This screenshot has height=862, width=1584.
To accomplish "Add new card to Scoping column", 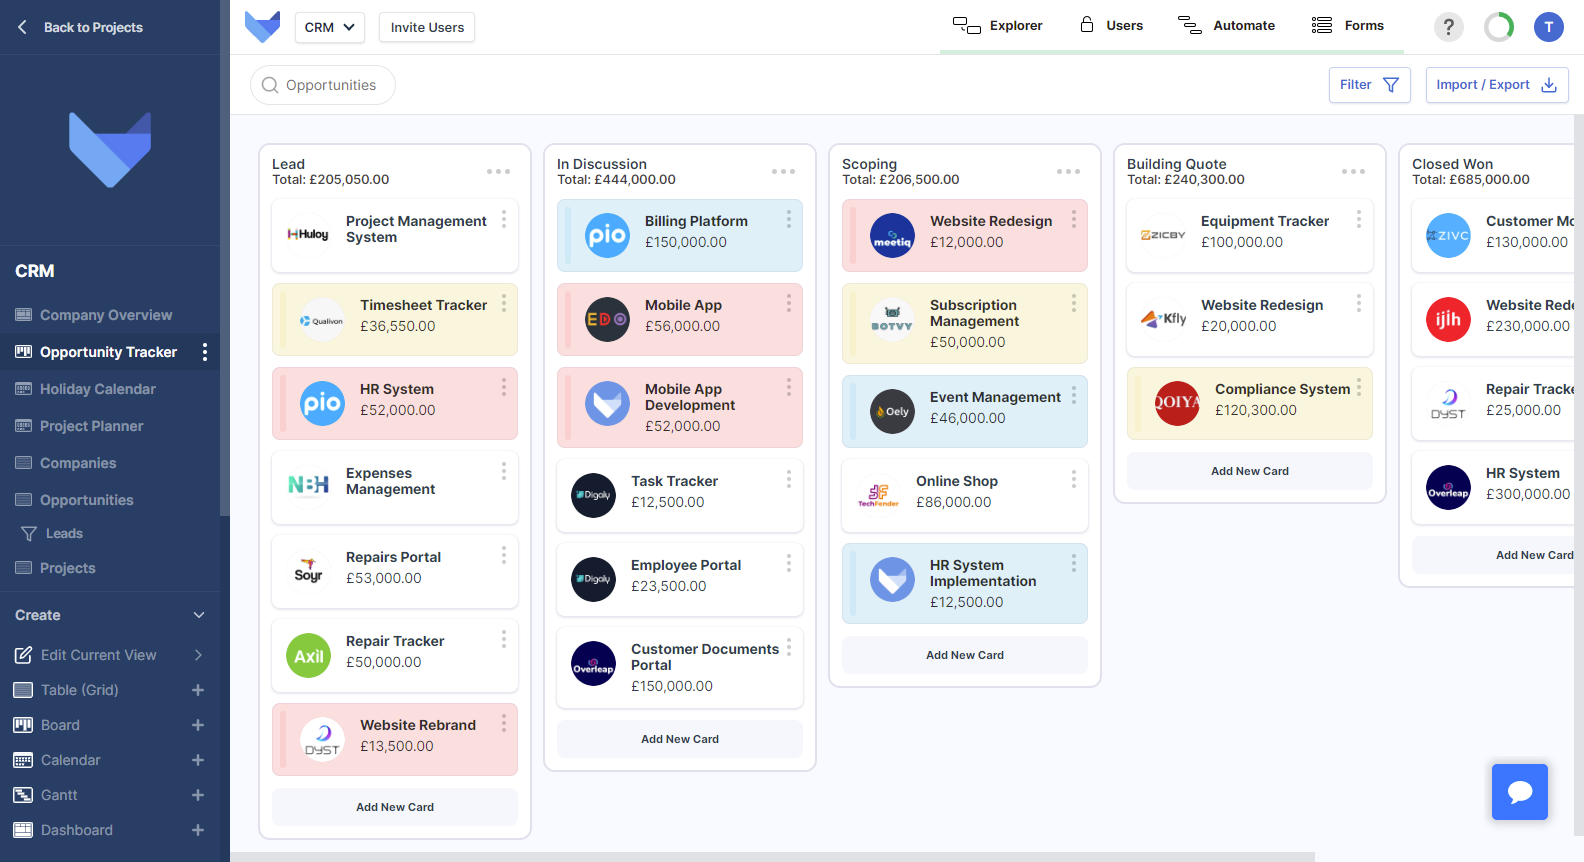I will point(965,655).
